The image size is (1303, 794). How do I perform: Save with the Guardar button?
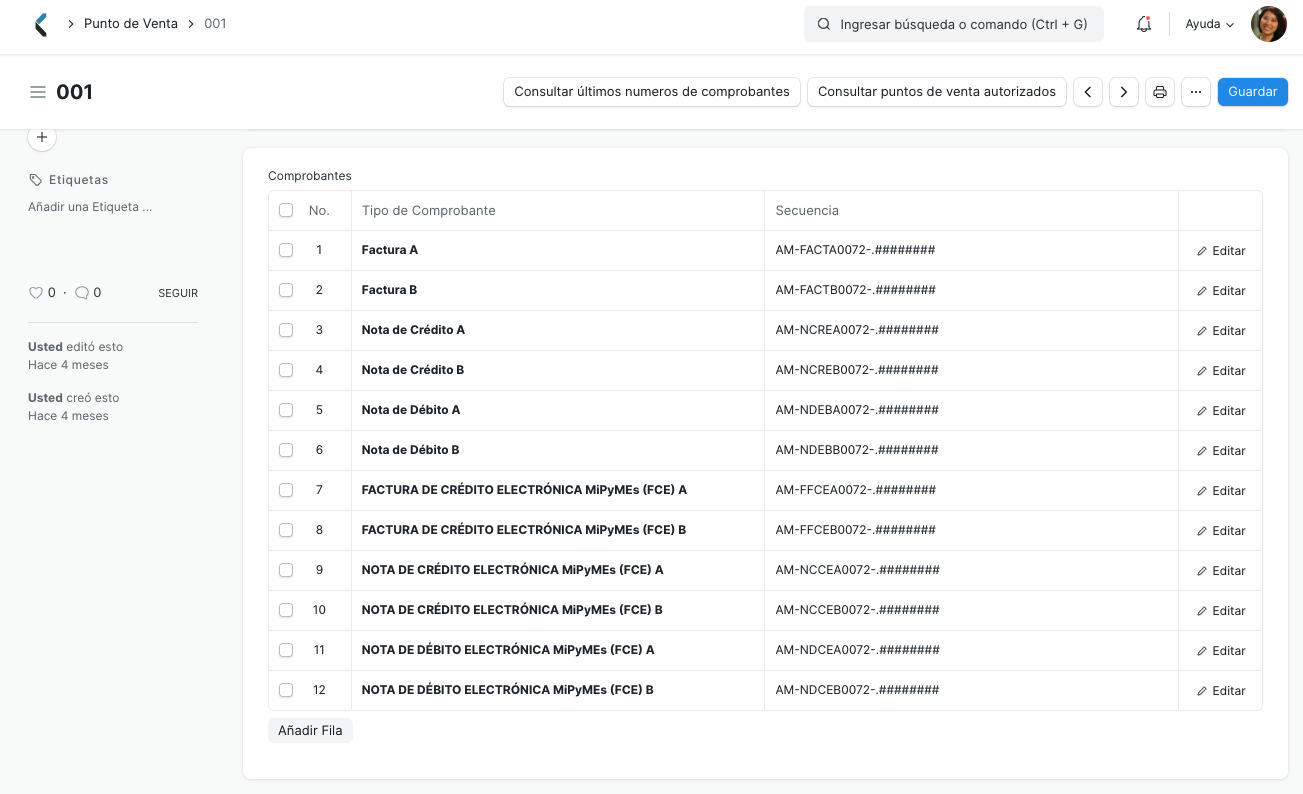pyautogui.click(x=1252, y=92)
